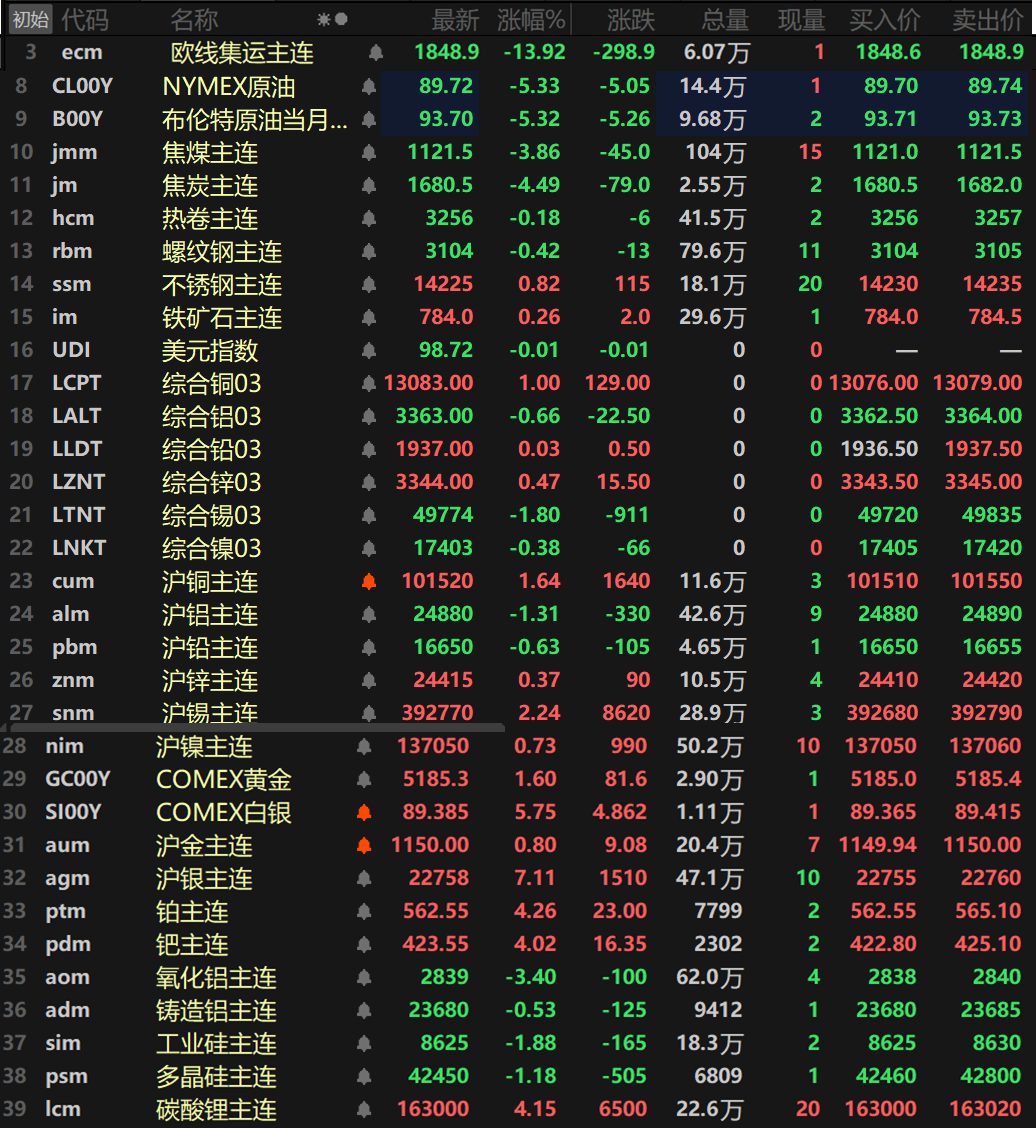Click the bell icon on the COMEX黄金 row
This screenshot has width=1036, height=1128.
pos(364,779)
